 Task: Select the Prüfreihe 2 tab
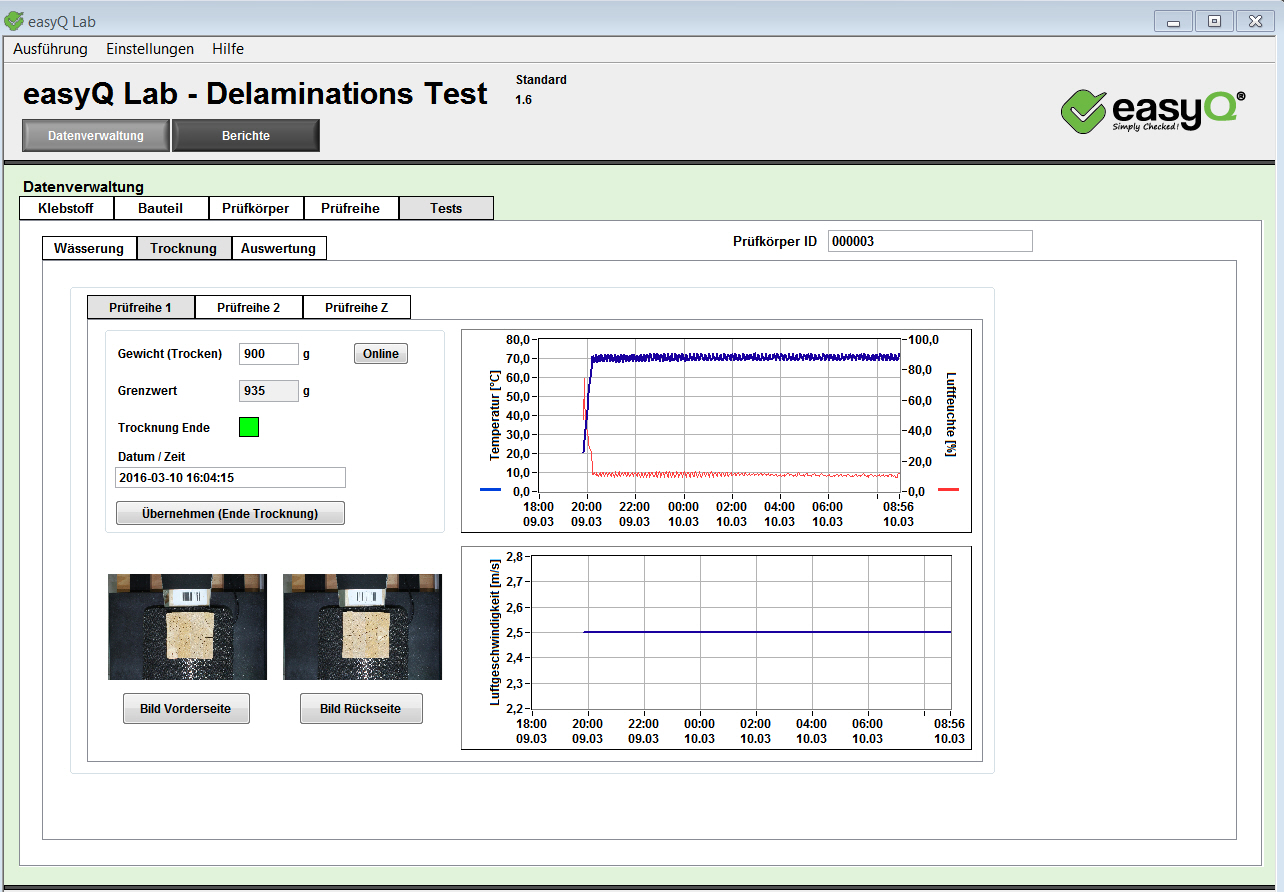(249, 307)
